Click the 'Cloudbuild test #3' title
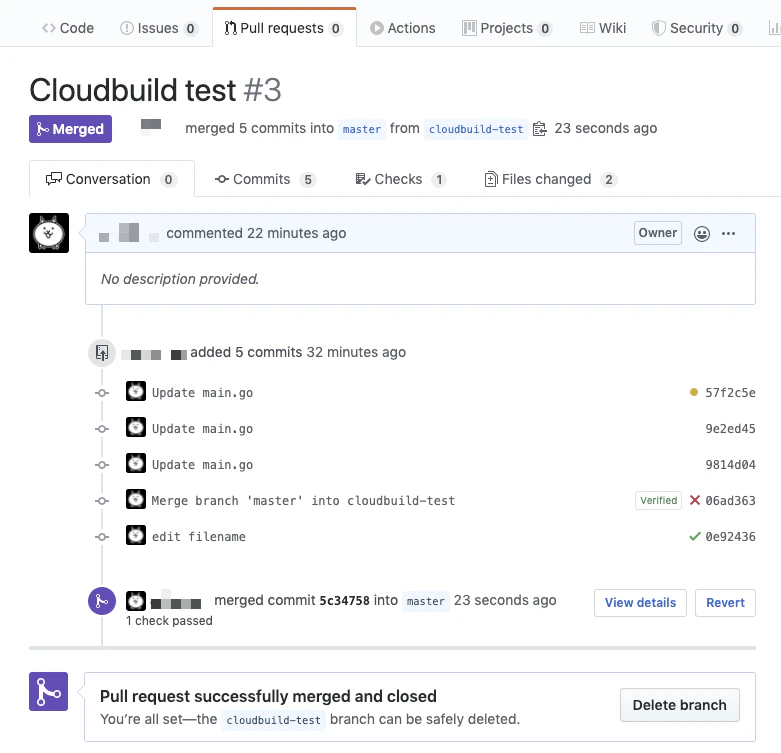Viewport: 781px width, 753px height. point(155,90)
